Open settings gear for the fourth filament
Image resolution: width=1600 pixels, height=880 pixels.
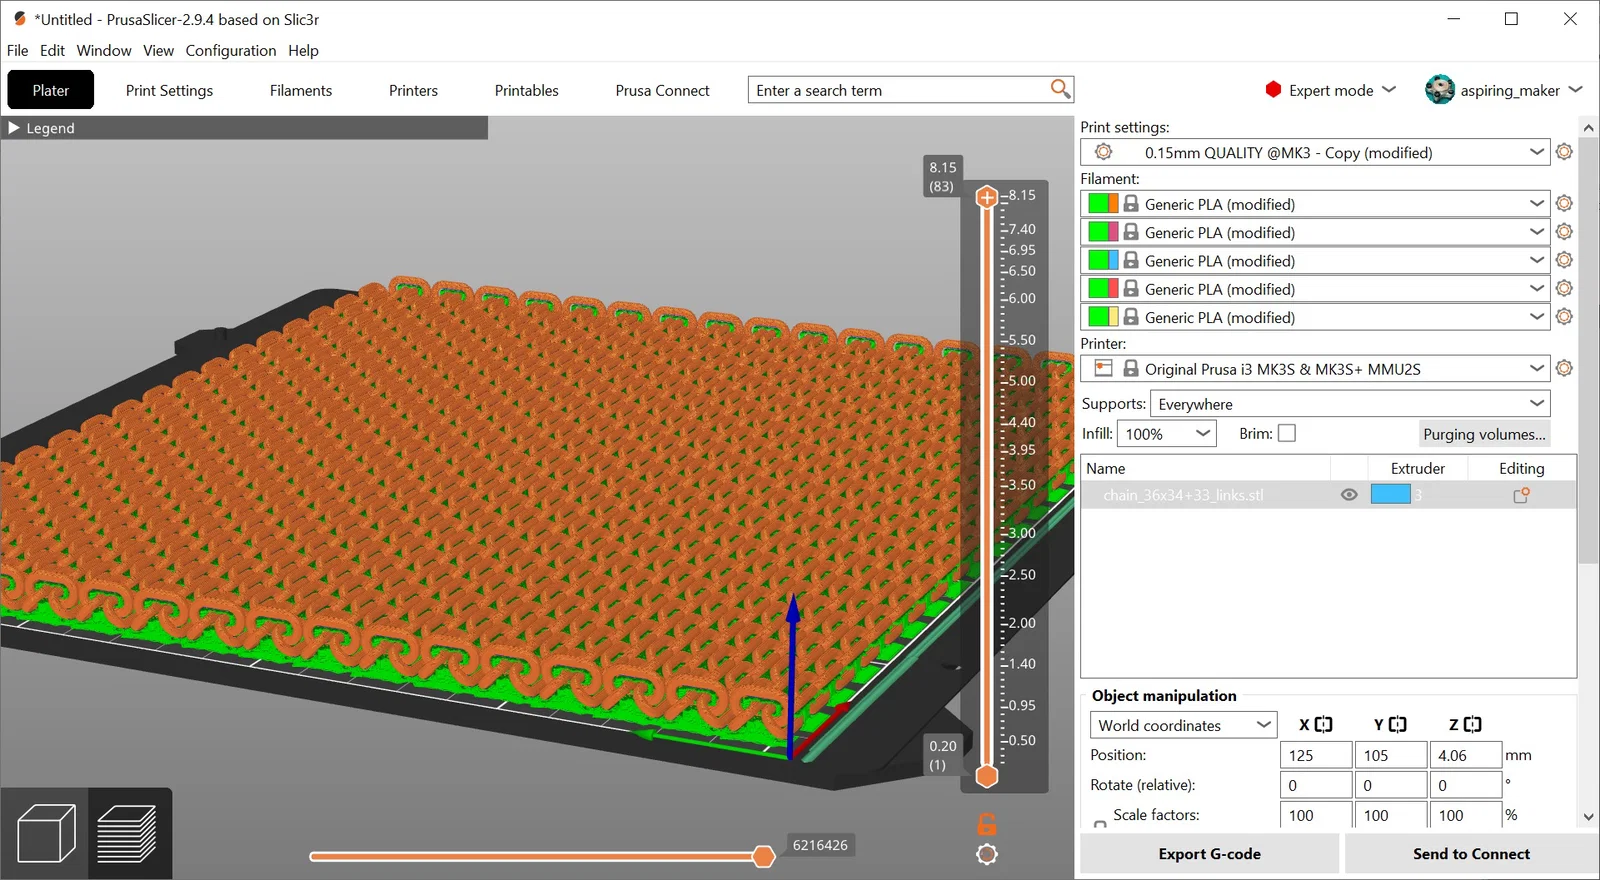[1564, 288]
